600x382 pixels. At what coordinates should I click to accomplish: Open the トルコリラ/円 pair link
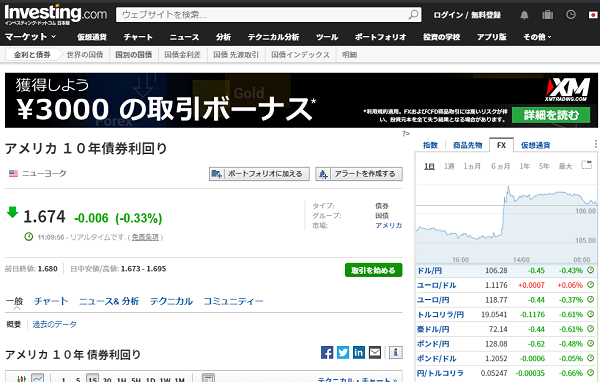click(440, 315)
